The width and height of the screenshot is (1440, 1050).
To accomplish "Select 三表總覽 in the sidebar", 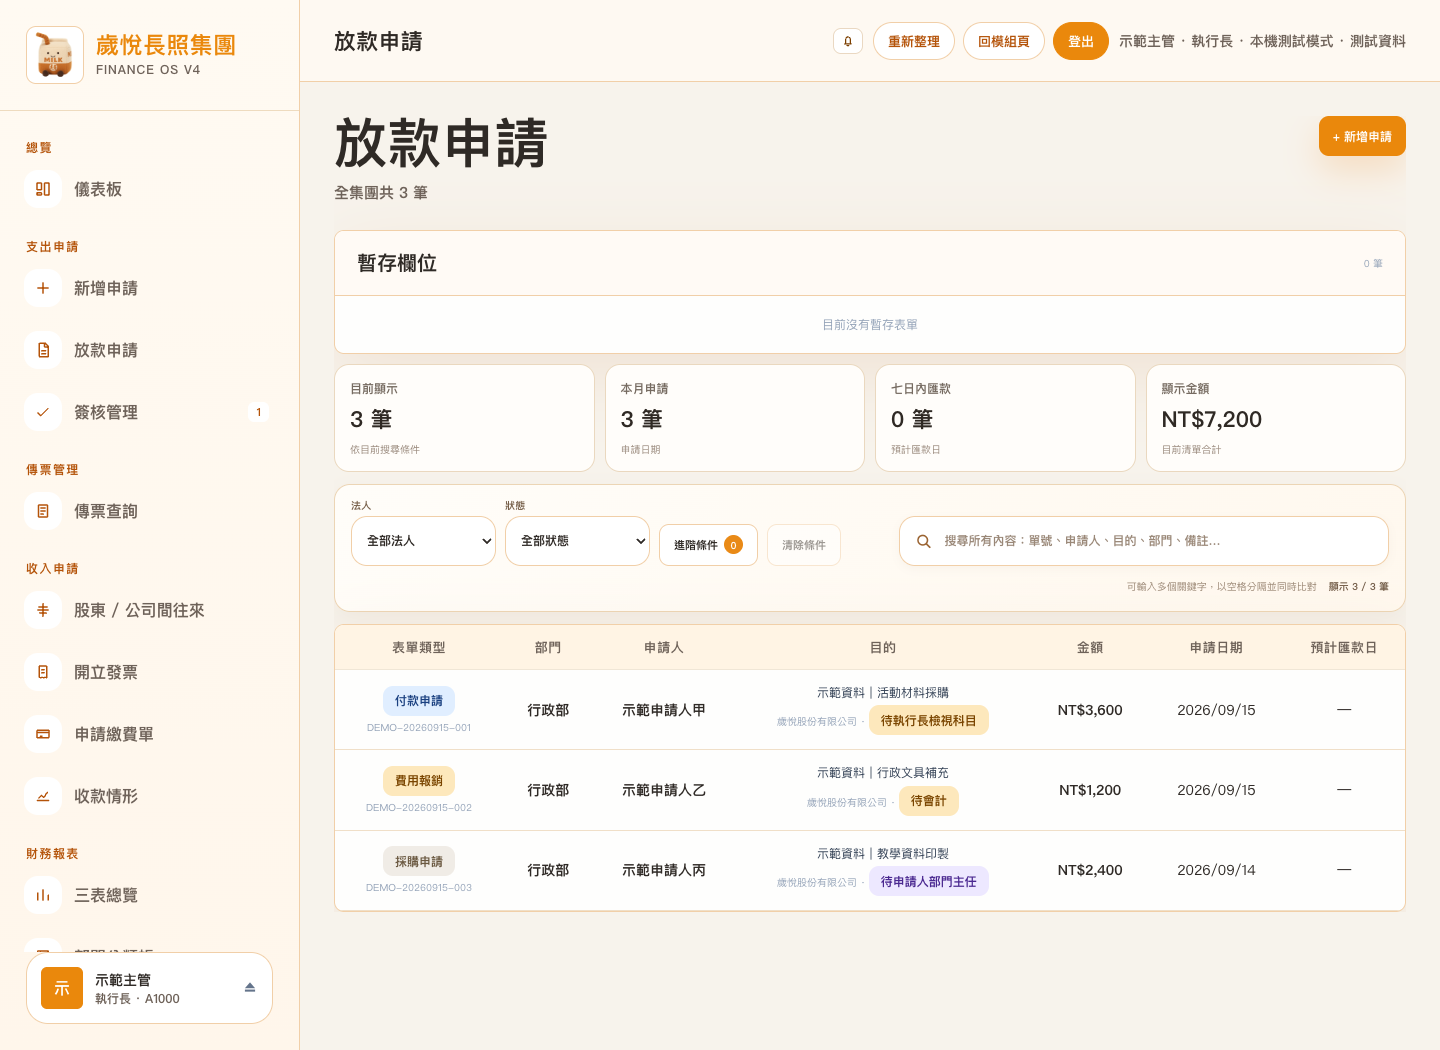I will tap(148, 895).
